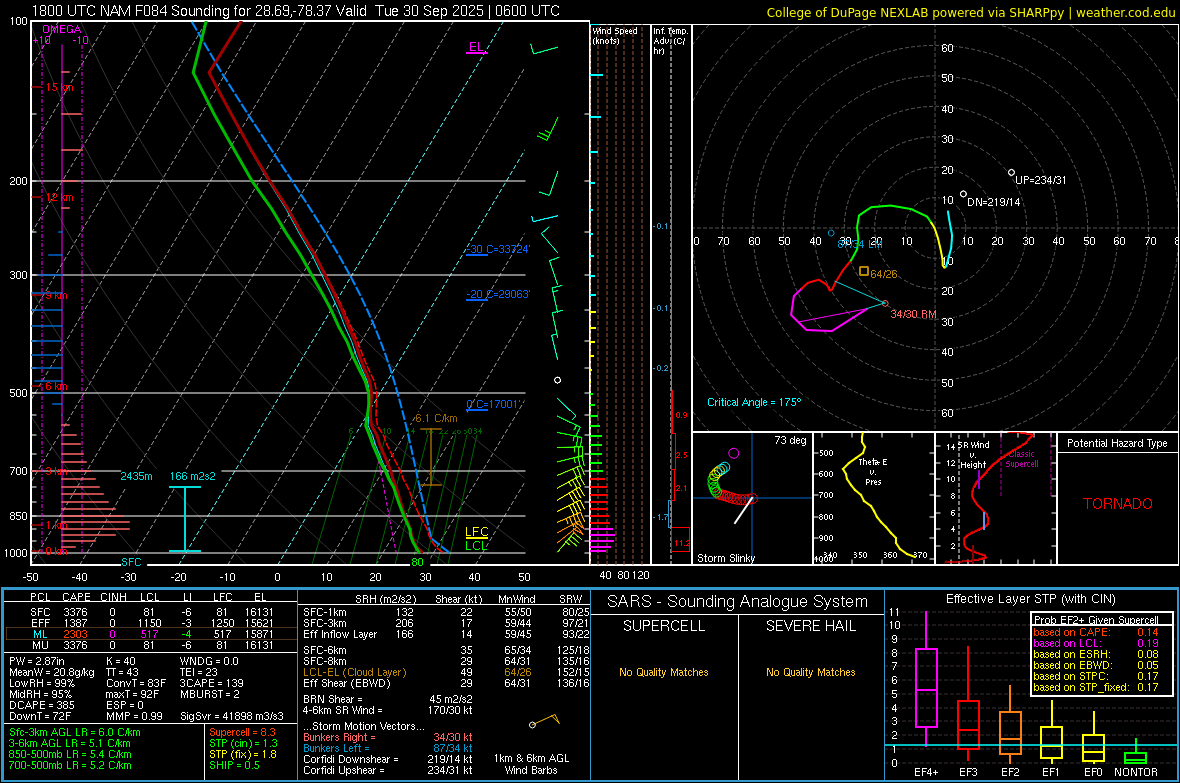This screenshot has height=783, width=1180.
Task: Click the 'Eff Inflow Layer' row
Action: pos(447,634)
